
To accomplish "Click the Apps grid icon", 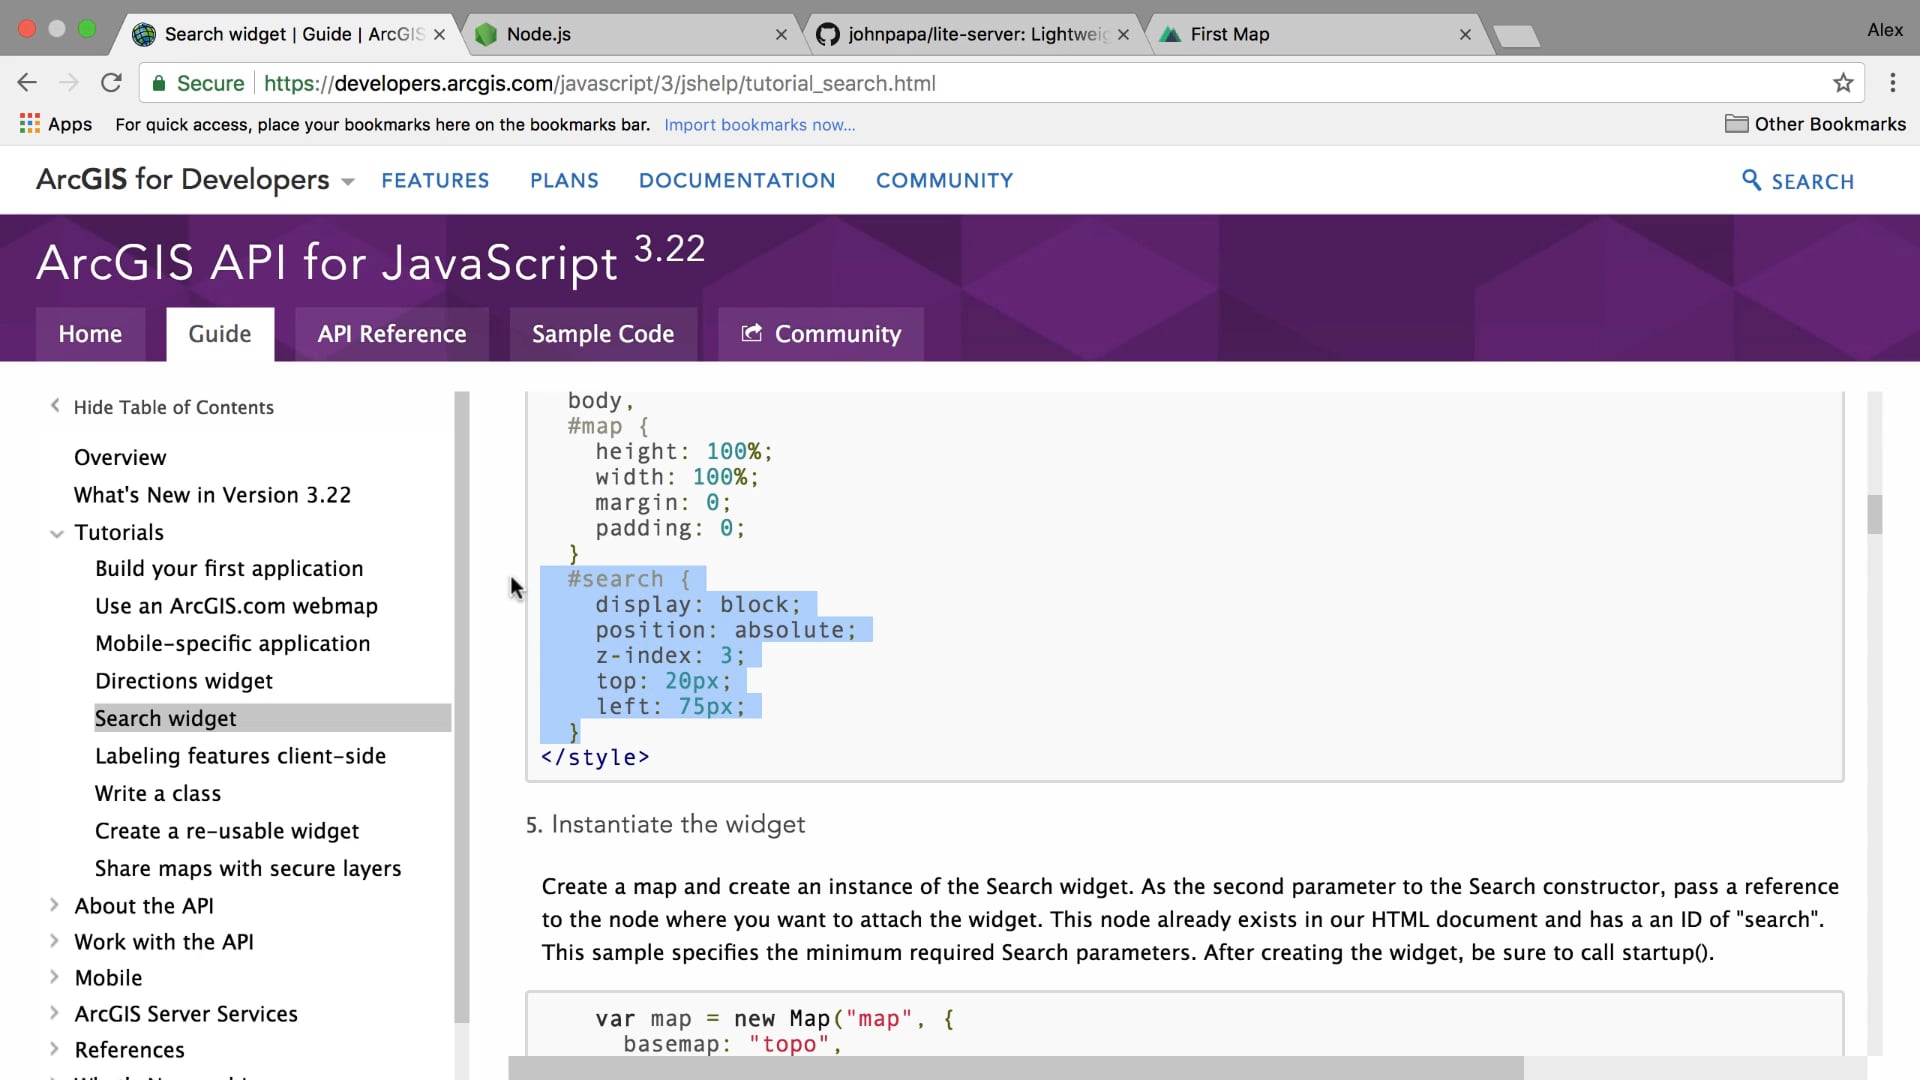I will tap(30, 124).
